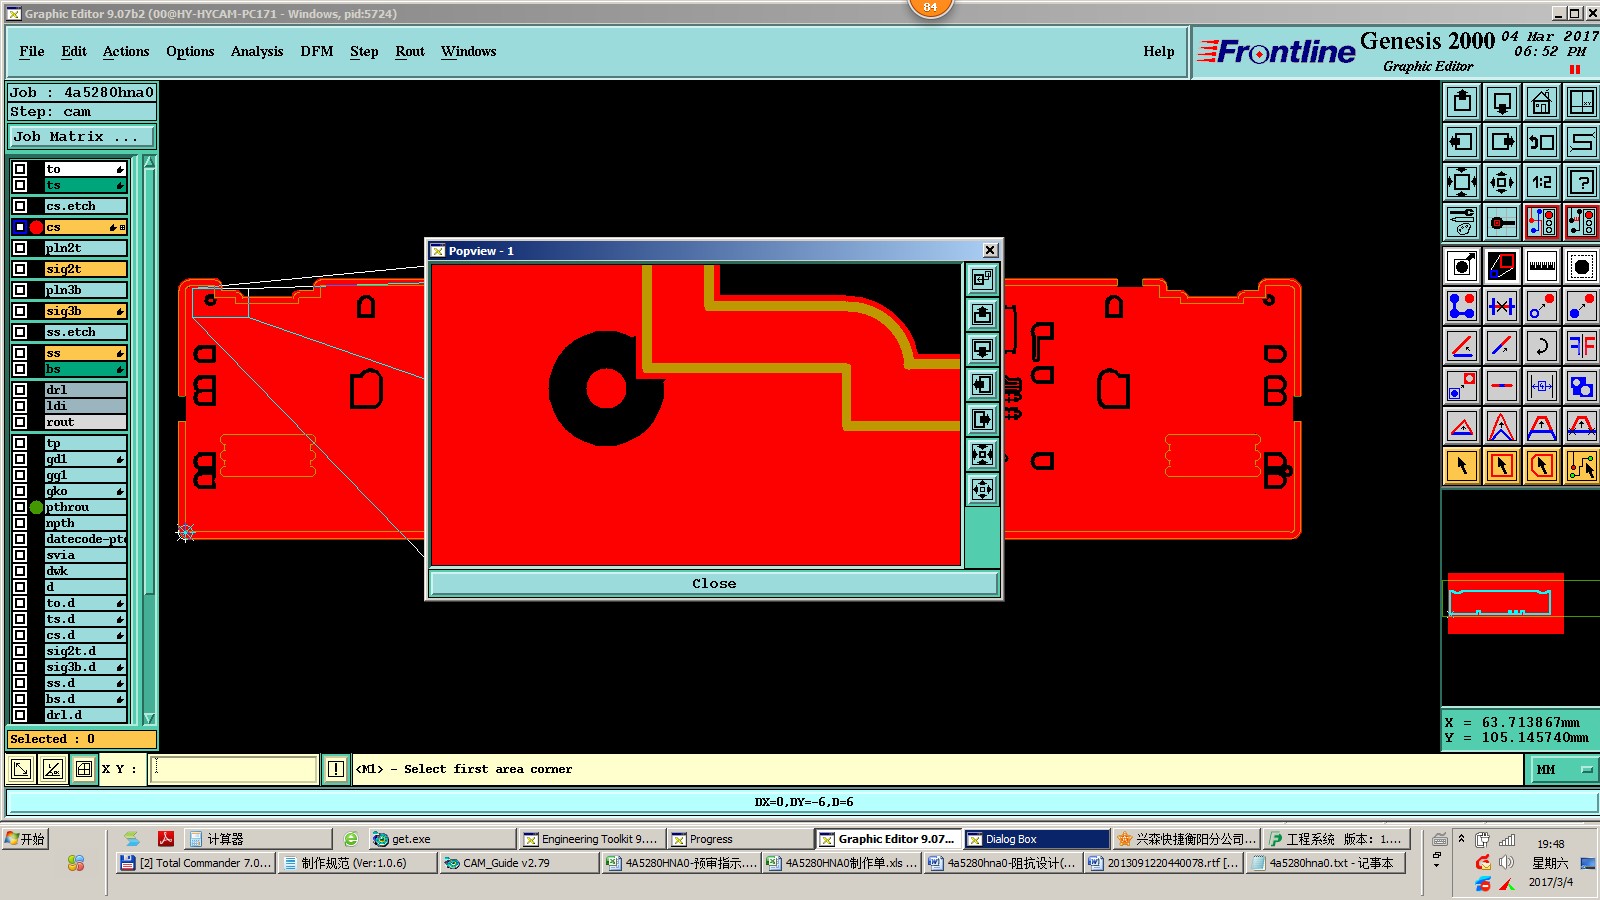Open the Help menu
The image size is (1600, 900).
pos(1159,51)
